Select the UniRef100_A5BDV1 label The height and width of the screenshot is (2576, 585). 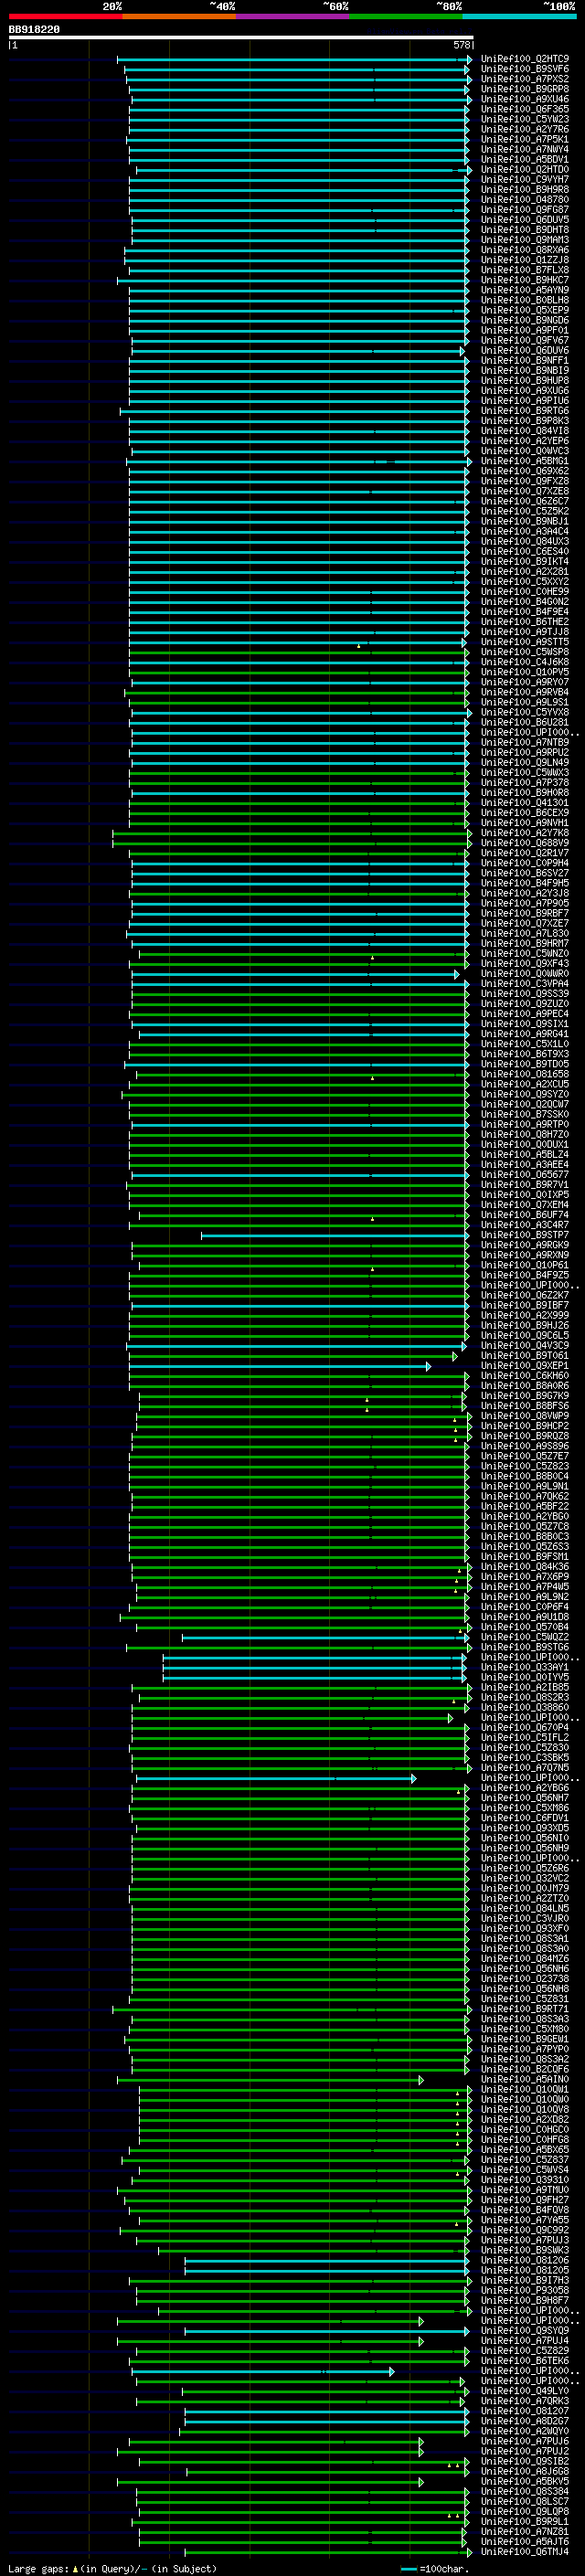pos(525,159)
